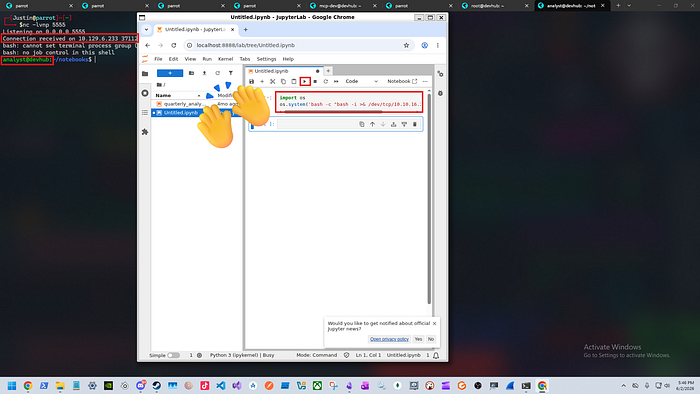This screenshot has height=394, width=700.
Task: Click the Open privacy policy link
Action: [x=389, y=339]
